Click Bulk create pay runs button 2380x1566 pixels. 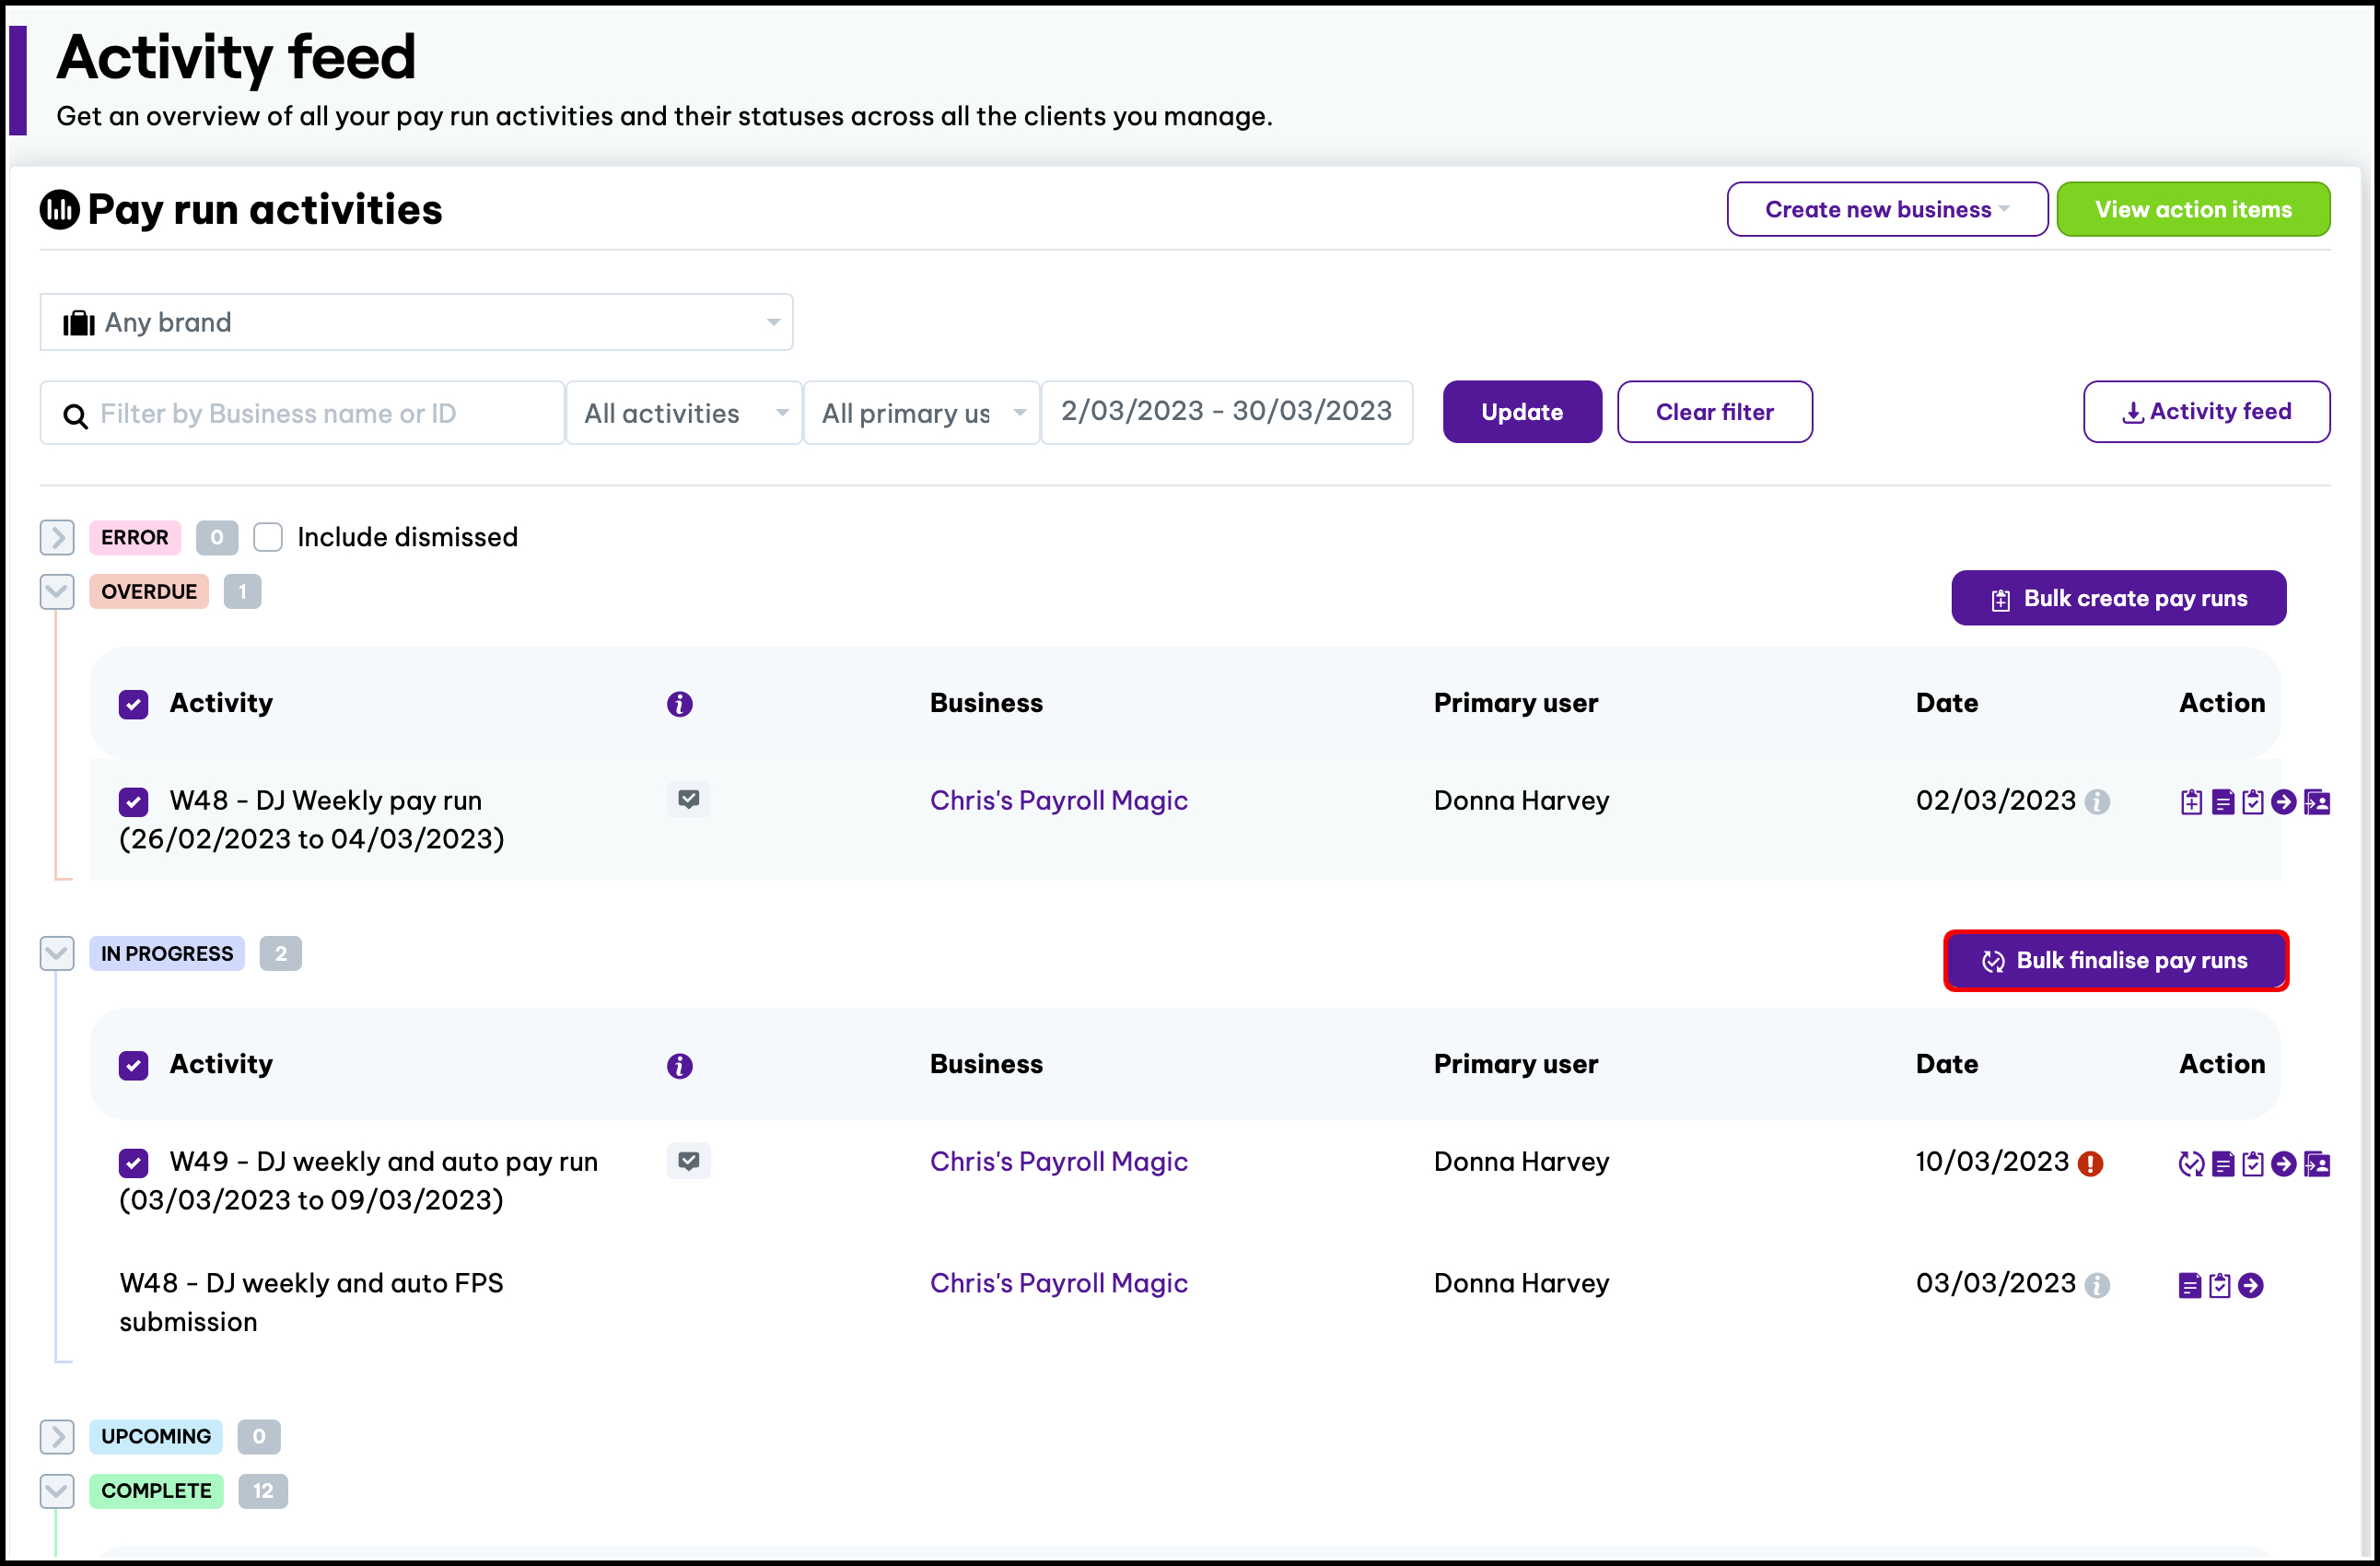(x=2118, y=598)
